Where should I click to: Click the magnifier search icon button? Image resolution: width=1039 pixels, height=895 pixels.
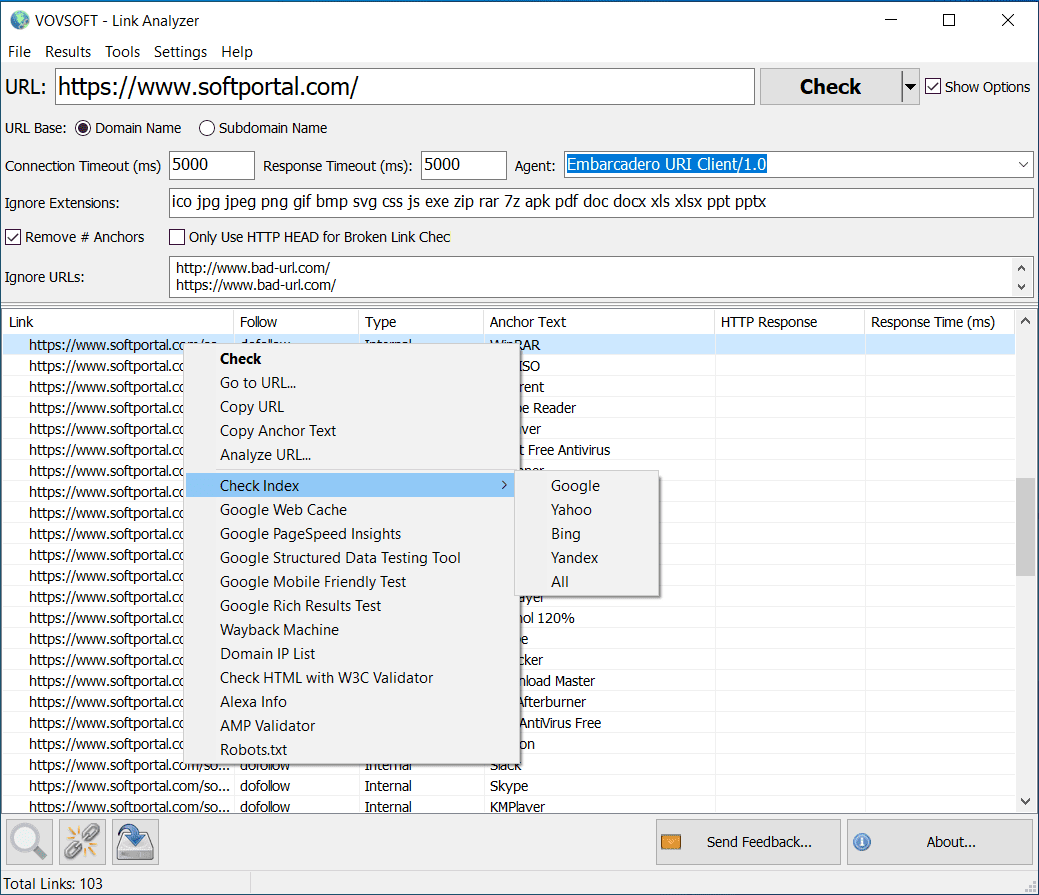coord(29,841)
